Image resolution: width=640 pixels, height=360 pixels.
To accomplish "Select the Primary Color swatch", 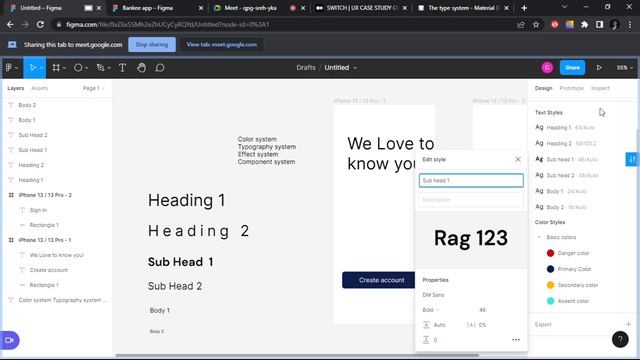I will (x=550, y=269).
